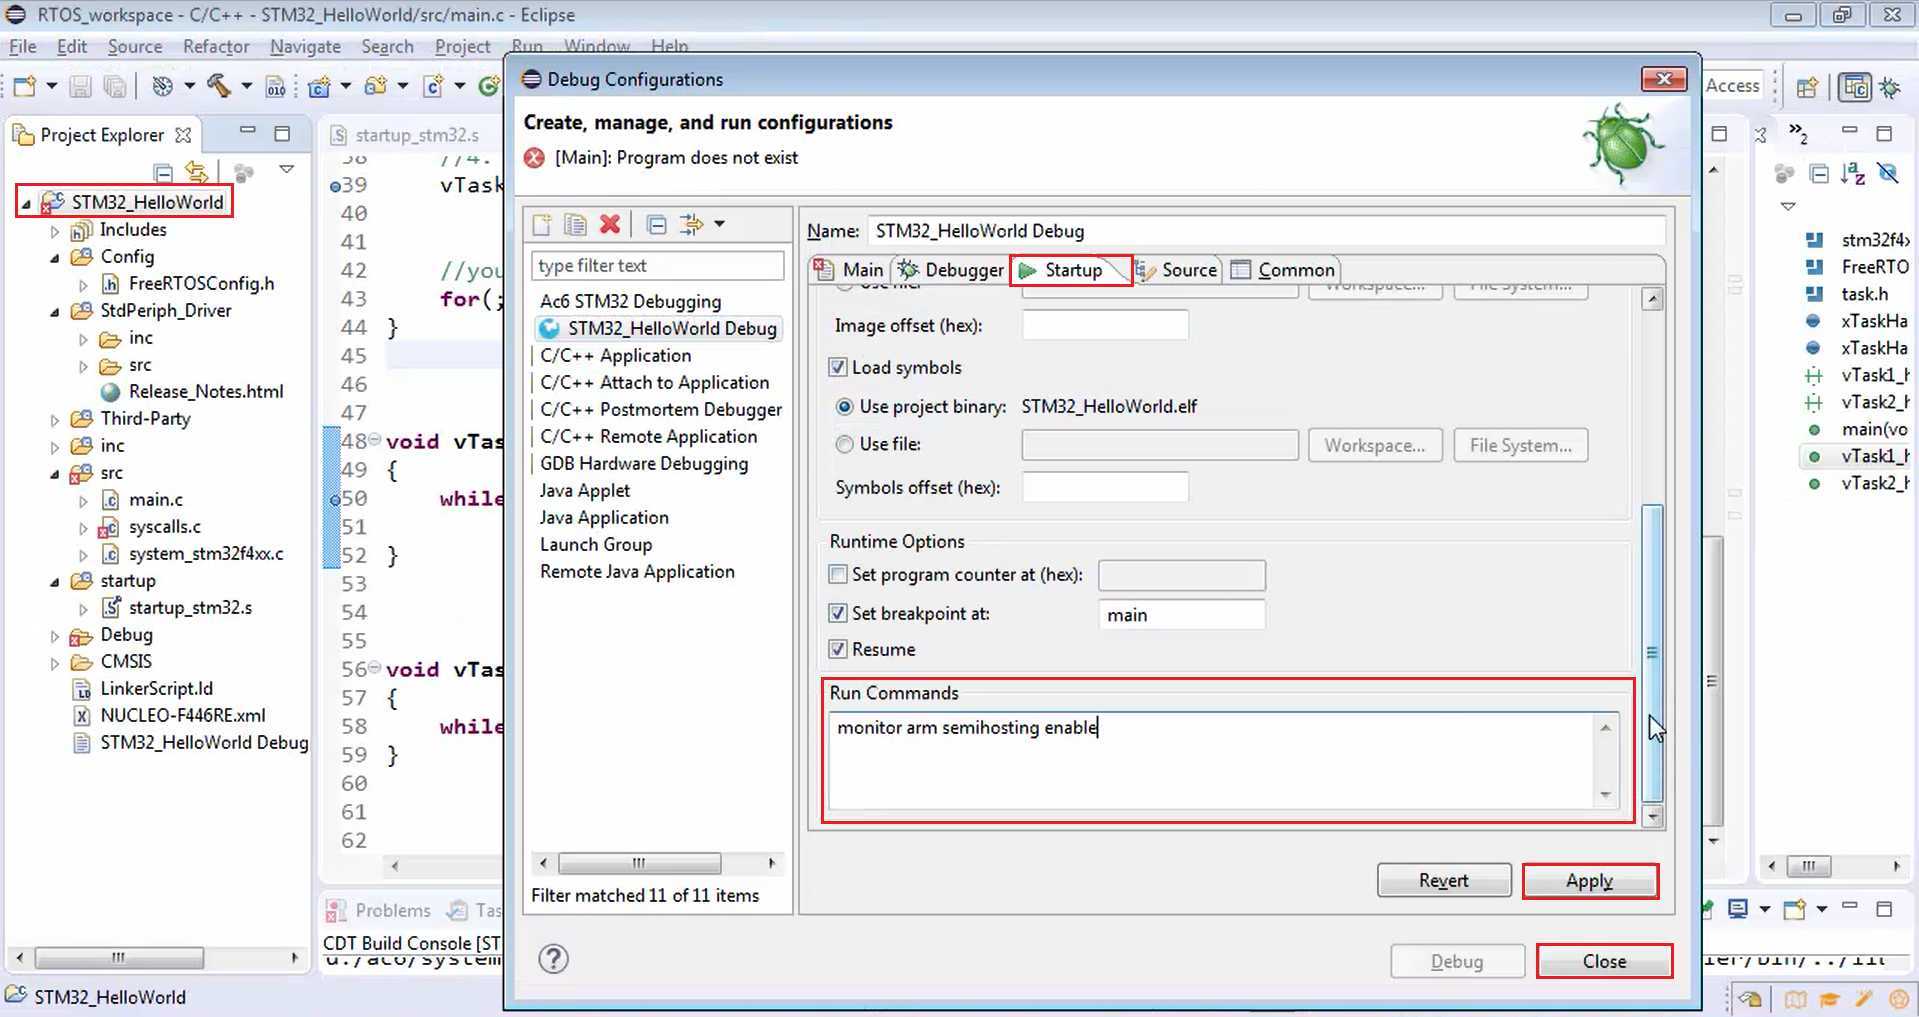
Task: Collapse all configurations icon in dialog
Action: pyautogui.click(x=656, y=224)
